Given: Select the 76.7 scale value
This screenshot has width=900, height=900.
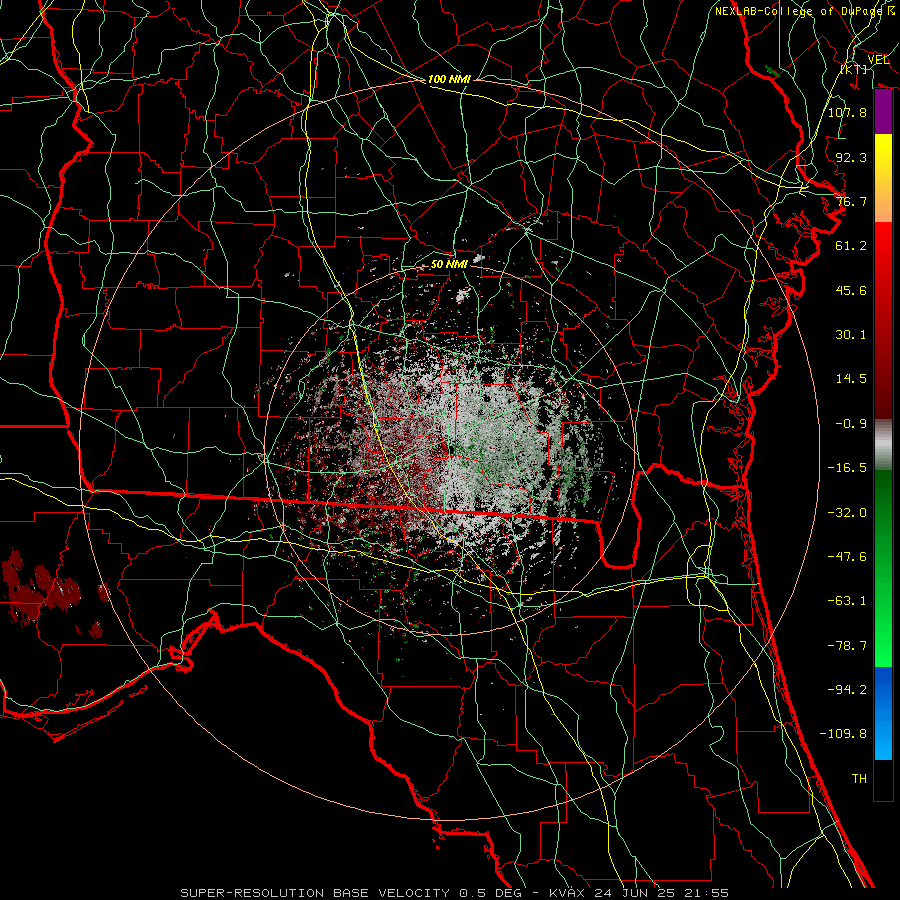Looking at the screenshot, I should (851, 201).
